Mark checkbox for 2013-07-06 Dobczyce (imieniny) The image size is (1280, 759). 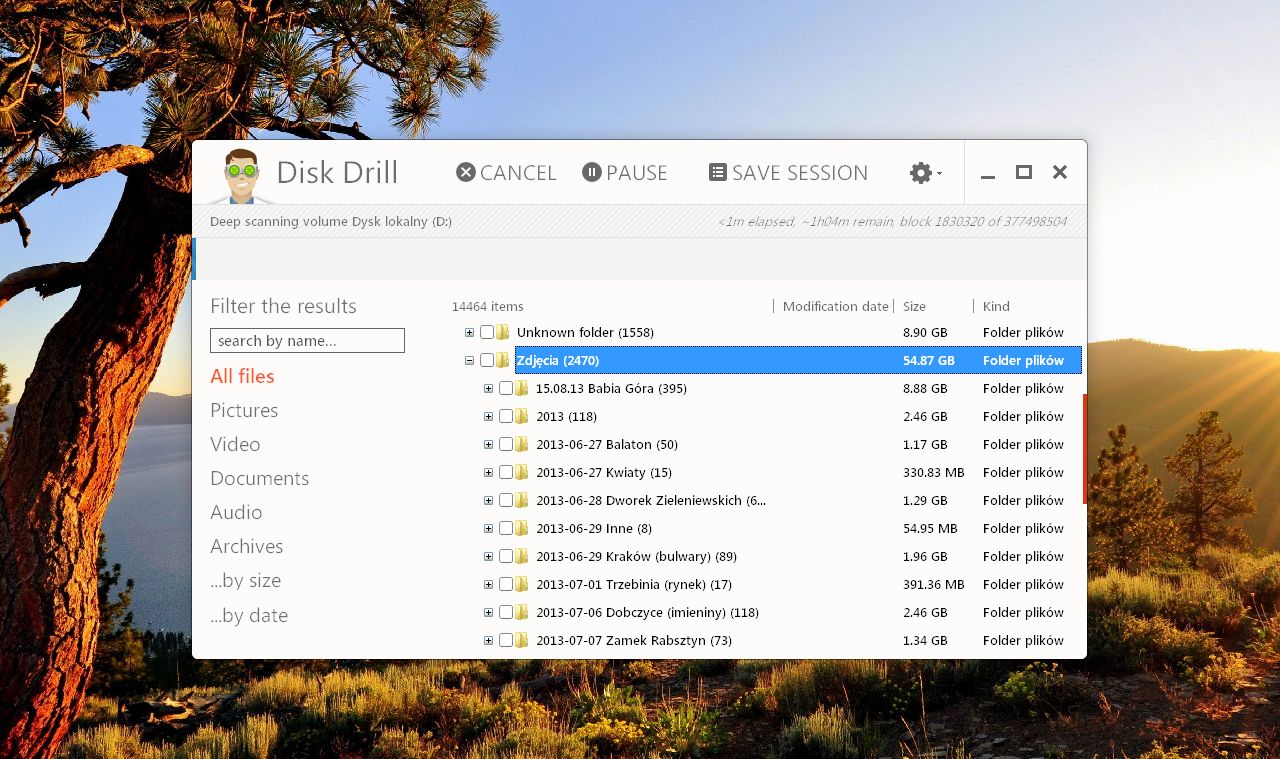tap(506, 612)
